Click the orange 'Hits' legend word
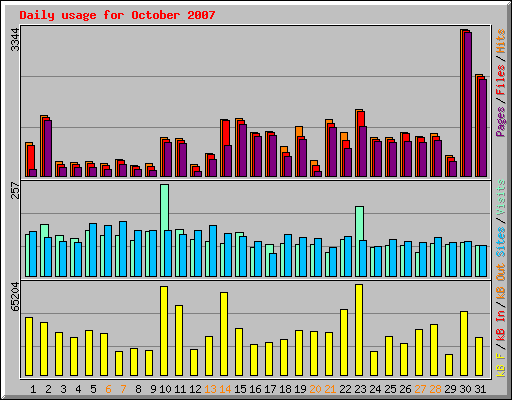The width and height of the screenshot is (512, 400). tap(500, 41)
